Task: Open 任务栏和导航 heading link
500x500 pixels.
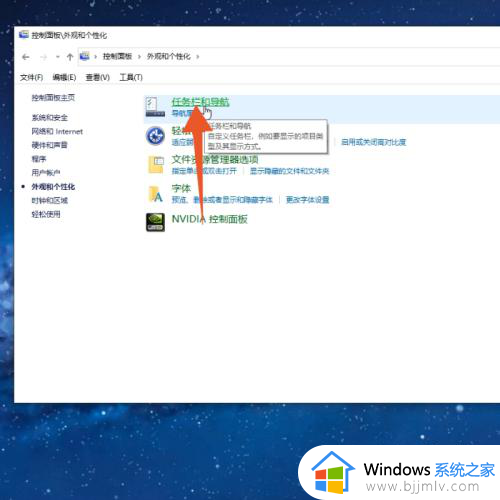Action: click(x=200, y=102)
